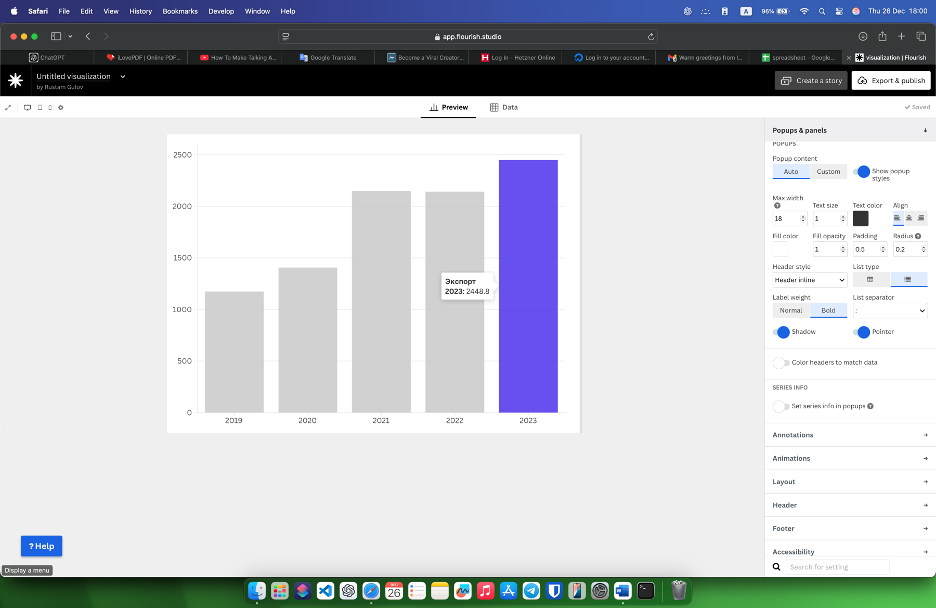Toggle the Shadow switch
Viewport: 936px width, 608px height.
(x=781, y=332)
